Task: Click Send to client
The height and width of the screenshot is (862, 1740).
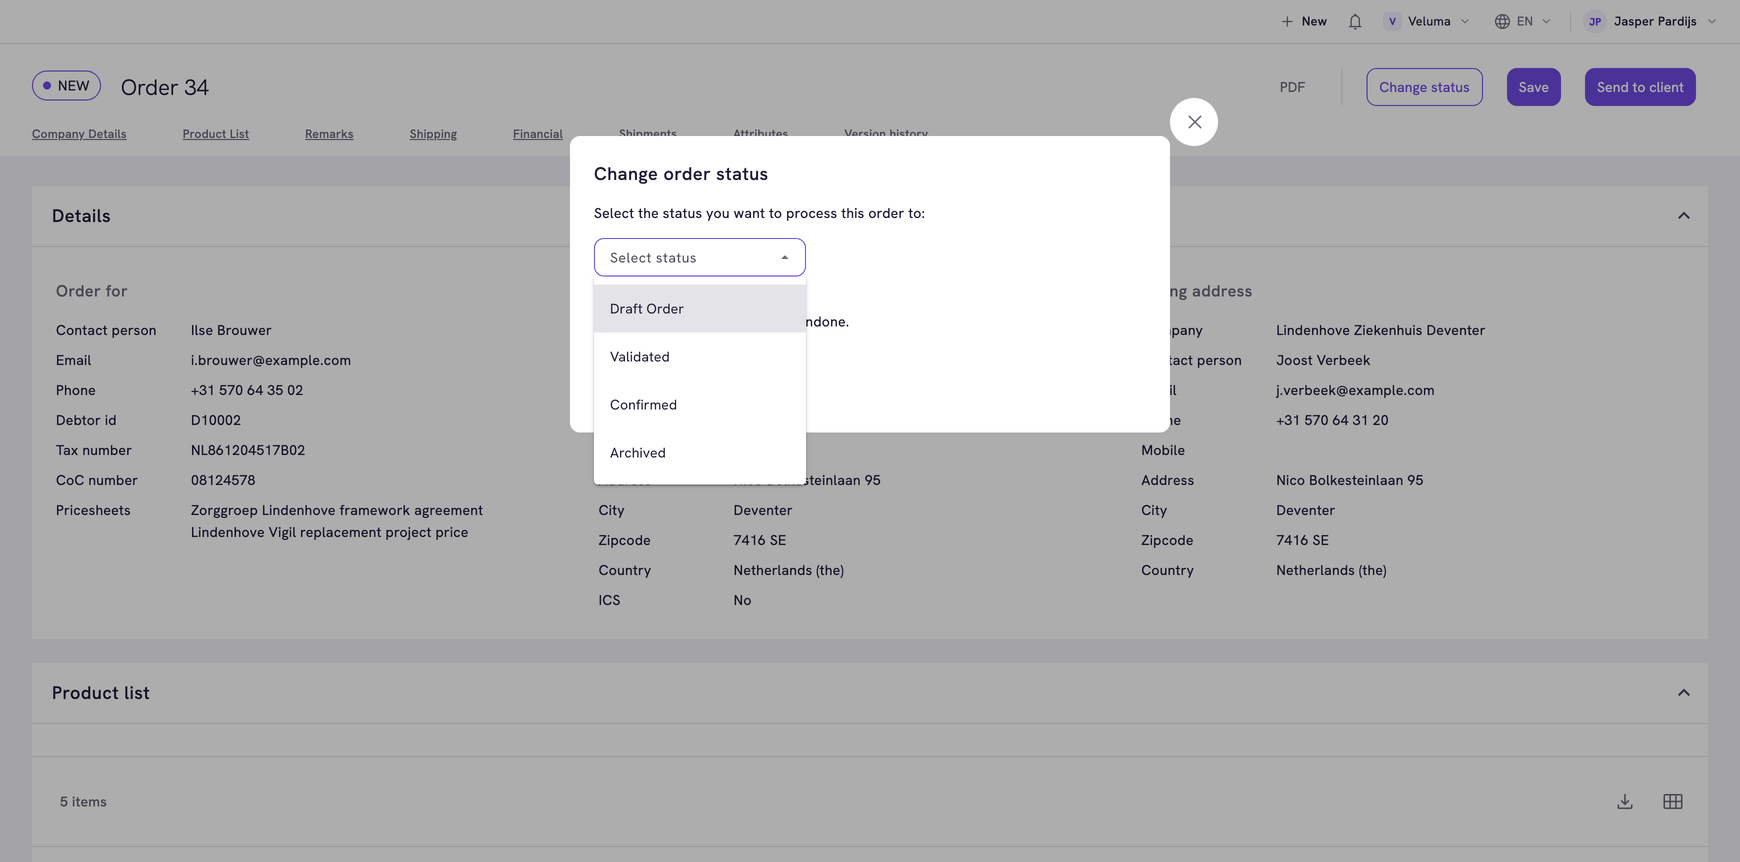Action: coord(1640,87)
